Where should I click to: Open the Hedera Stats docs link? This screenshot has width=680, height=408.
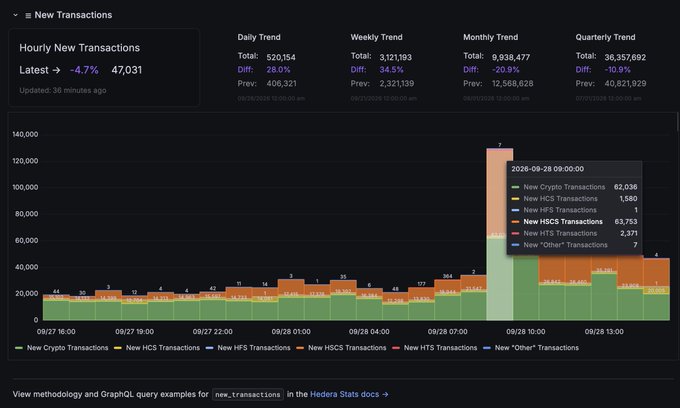349,394
